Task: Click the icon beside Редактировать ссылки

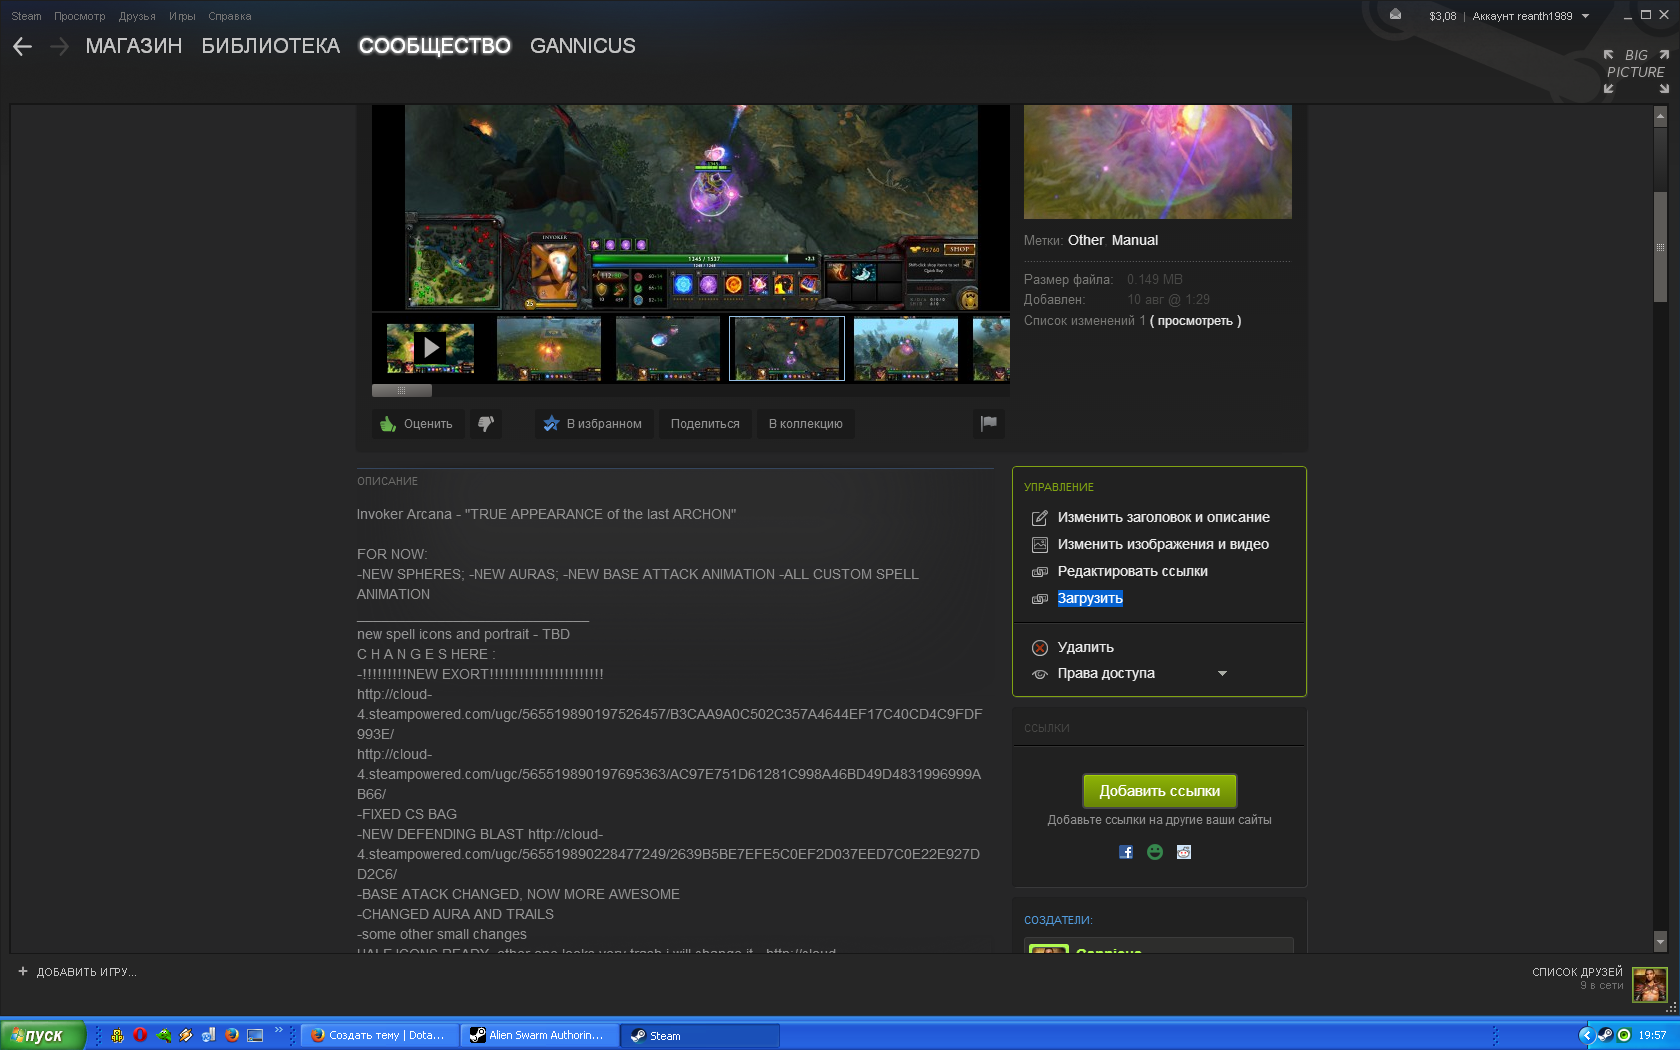Action: [1040, 572]
